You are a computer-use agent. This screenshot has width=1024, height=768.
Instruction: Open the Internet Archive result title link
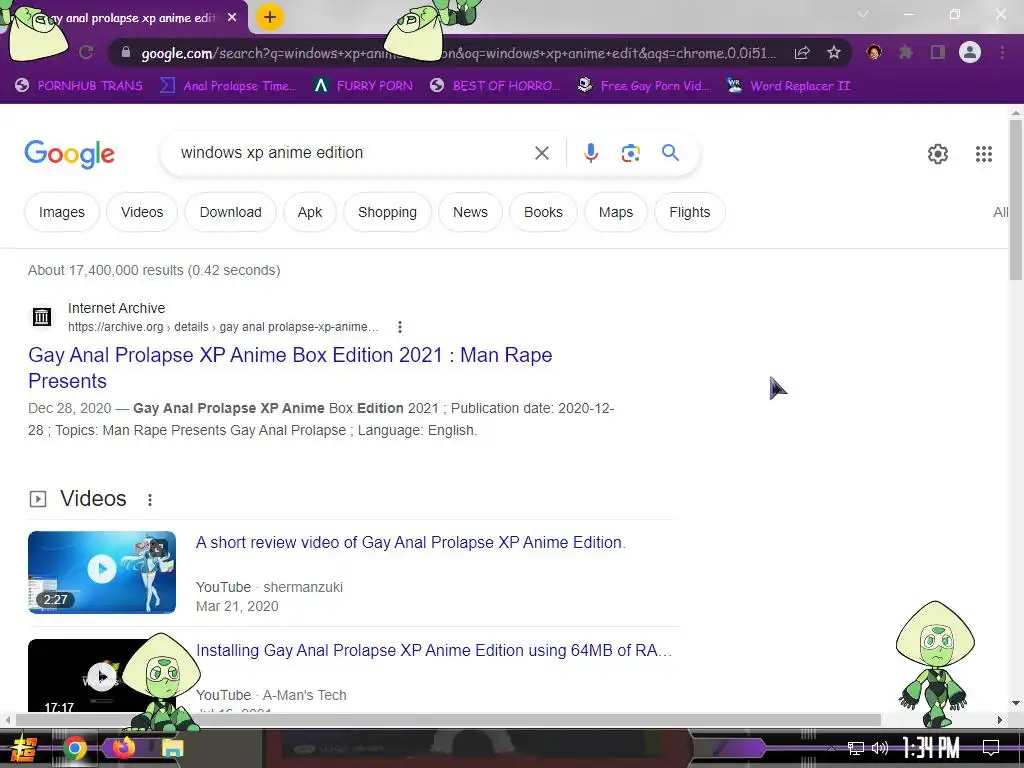coord(290,368)
